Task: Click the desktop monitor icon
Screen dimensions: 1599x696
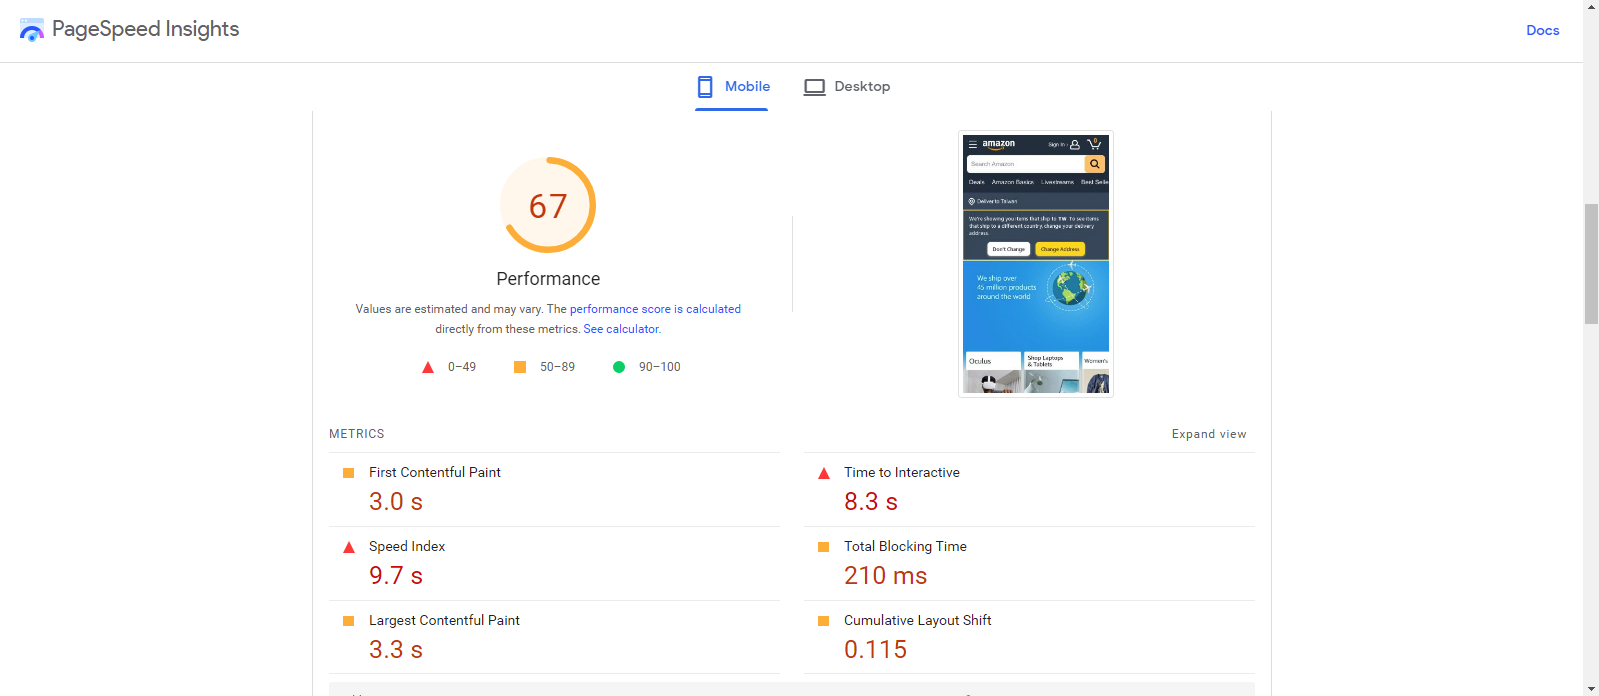Action: tap(814, 87)
